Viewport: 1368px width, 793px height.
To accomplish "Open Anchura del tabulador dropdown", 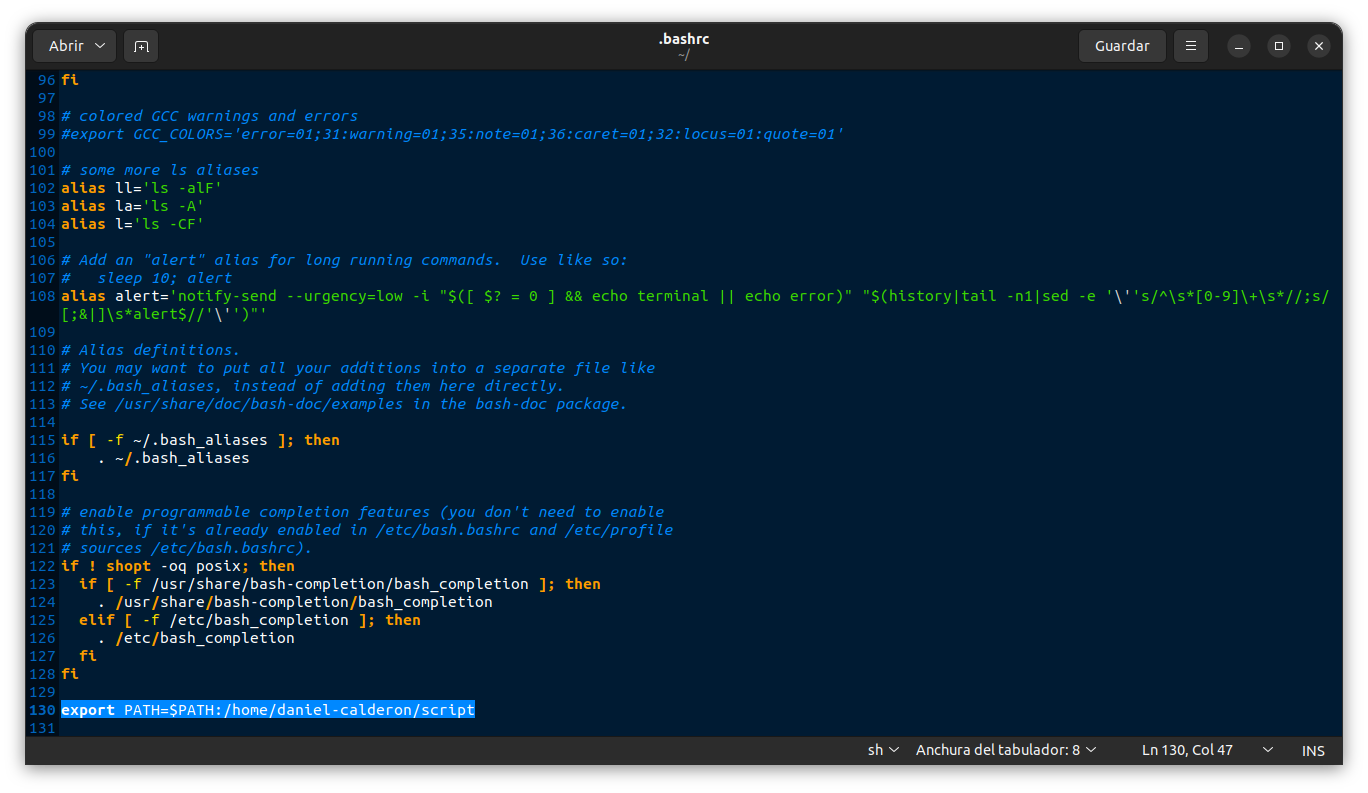I will (x=1006, y=750).
